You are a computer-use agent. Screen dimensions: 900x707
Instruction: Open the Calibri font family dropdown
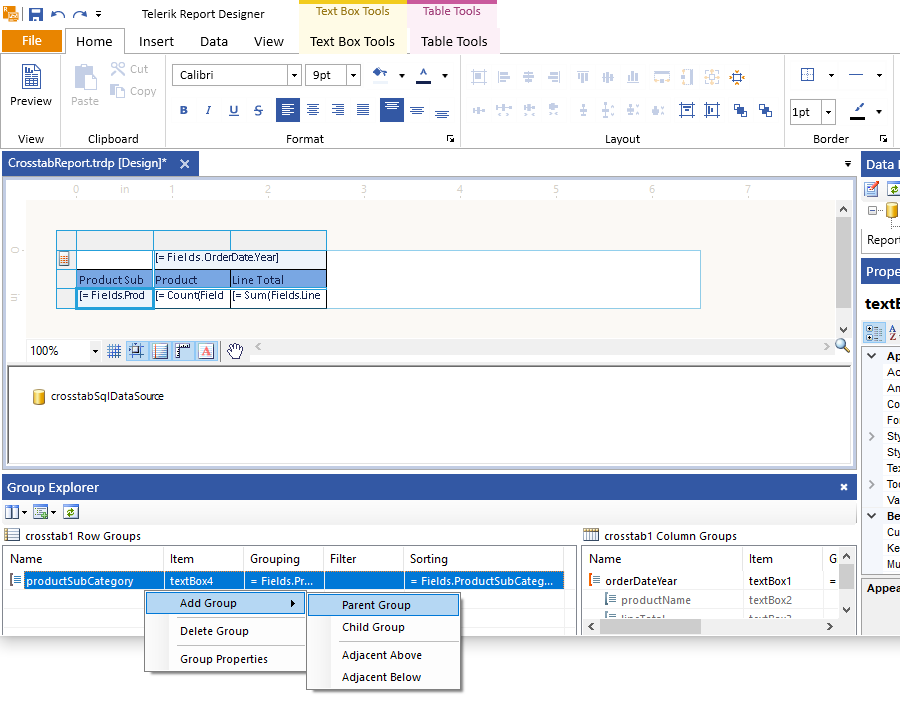pos(293,75)
